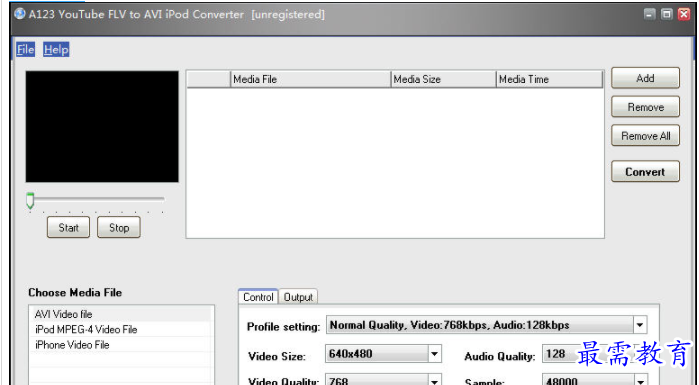
Task: Open the File menu
Action: (25, 49)
